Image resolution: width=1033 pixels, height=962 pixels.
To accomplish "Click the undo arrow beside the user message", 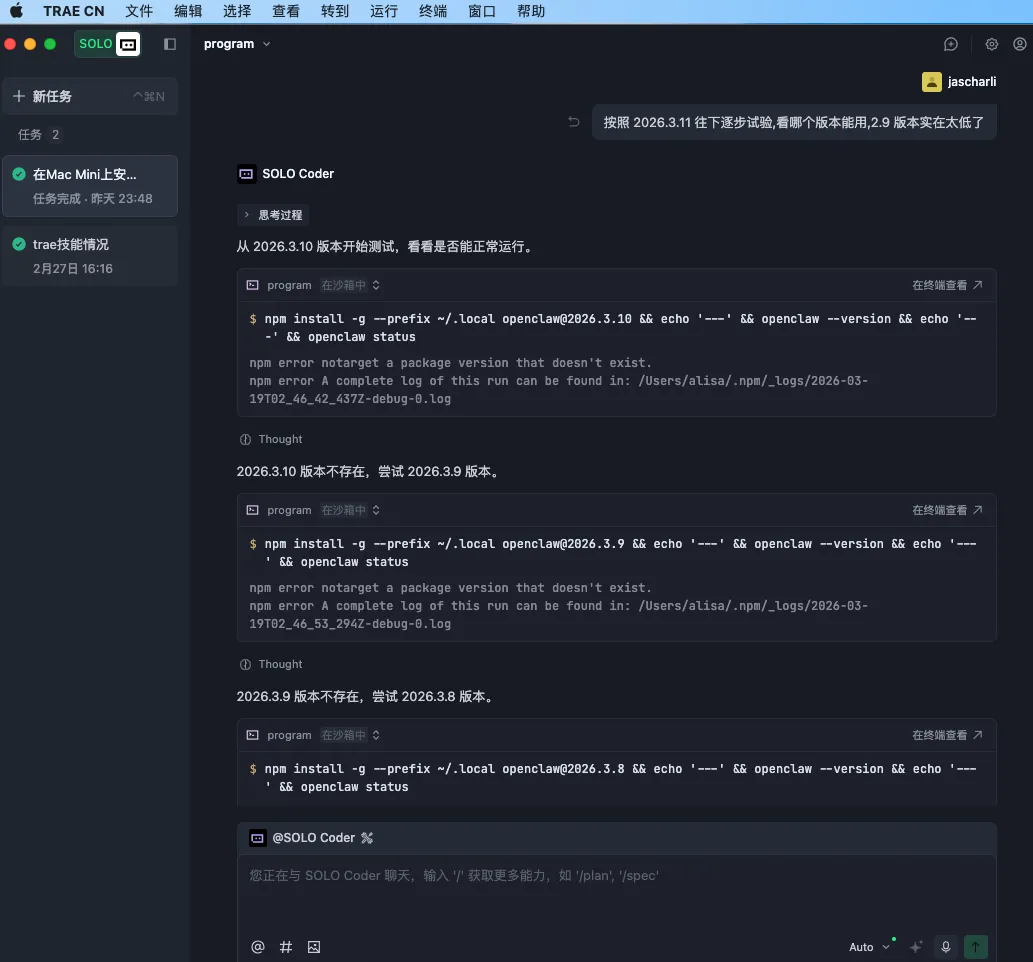I will tap(574, 122).
